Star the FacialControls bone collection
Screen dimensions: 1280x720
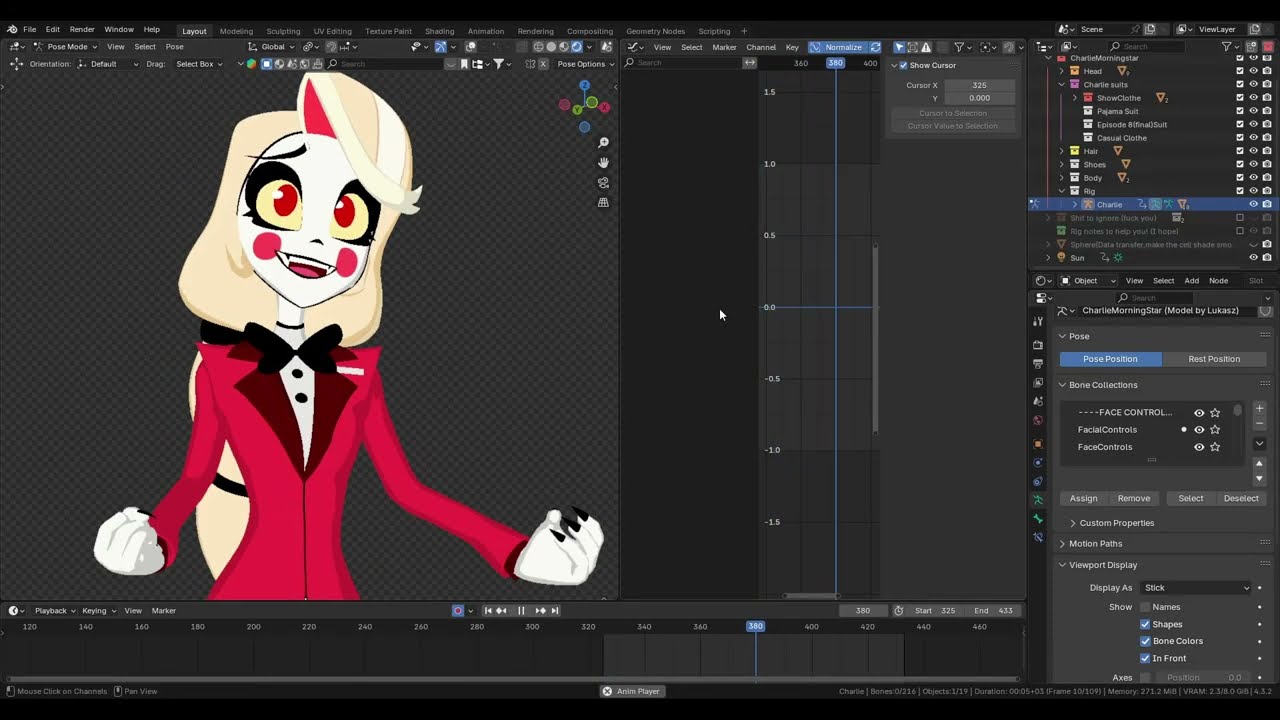[1215, 430]
